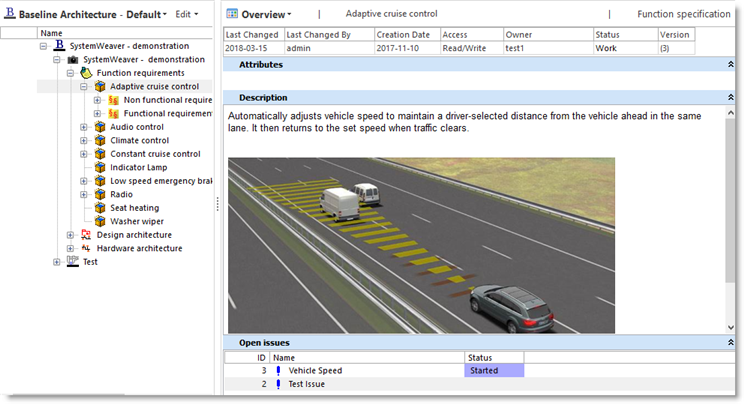The width and height of the screenshot is (744, 404).
Task: Click the Non functional requirements section icon
Action: [113, 100]
